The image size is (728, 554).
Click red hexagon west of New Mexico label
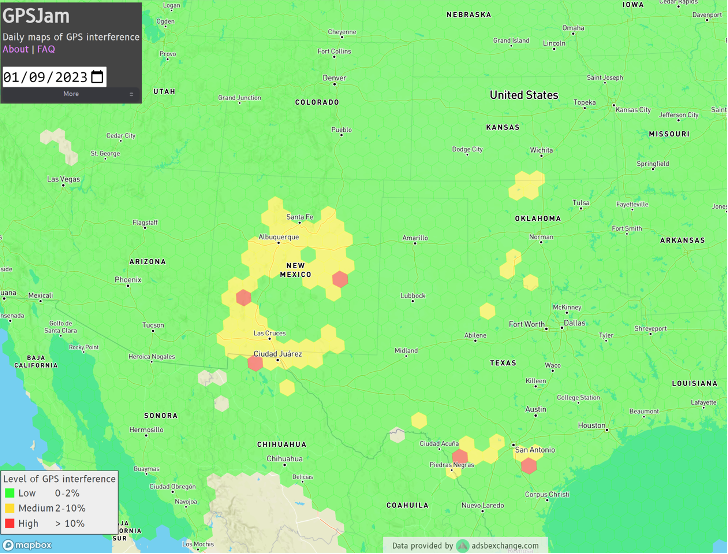pos(243,297)
